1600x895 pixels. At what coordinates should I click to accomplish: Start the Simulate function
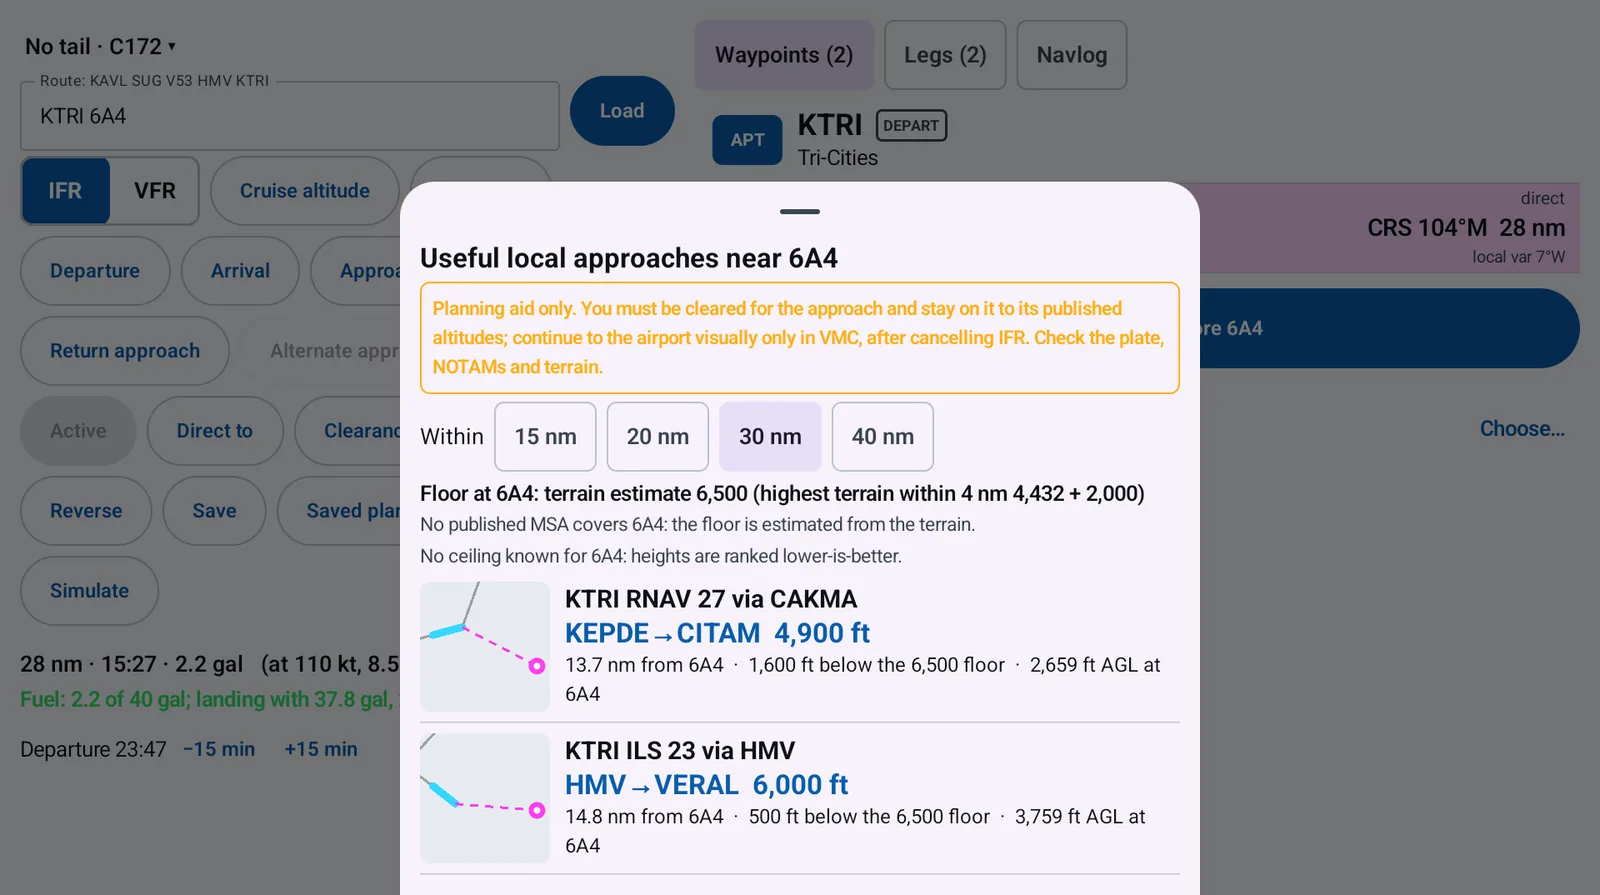(89, 591)
